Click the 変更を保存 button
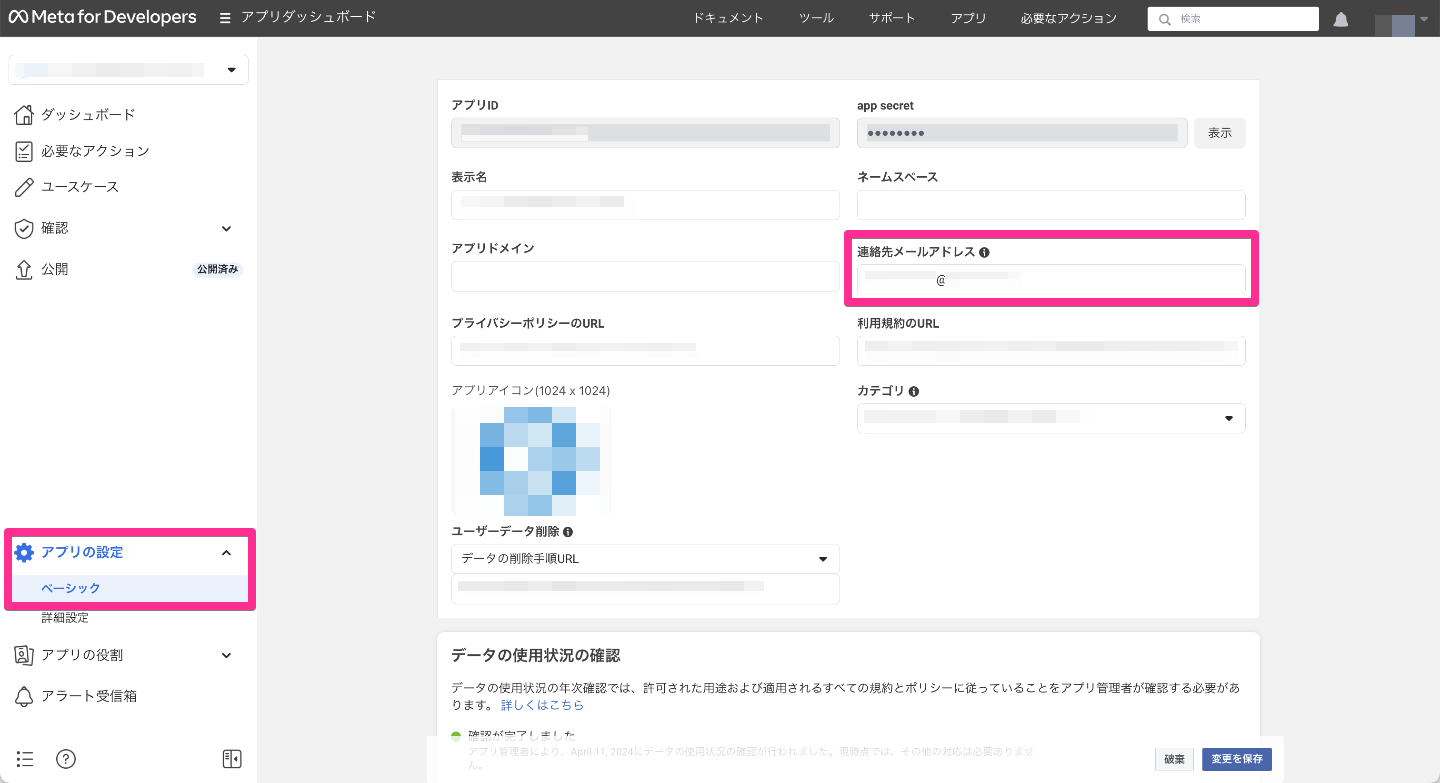This screenshot has width=1440, height=783. coord(1238,759)
